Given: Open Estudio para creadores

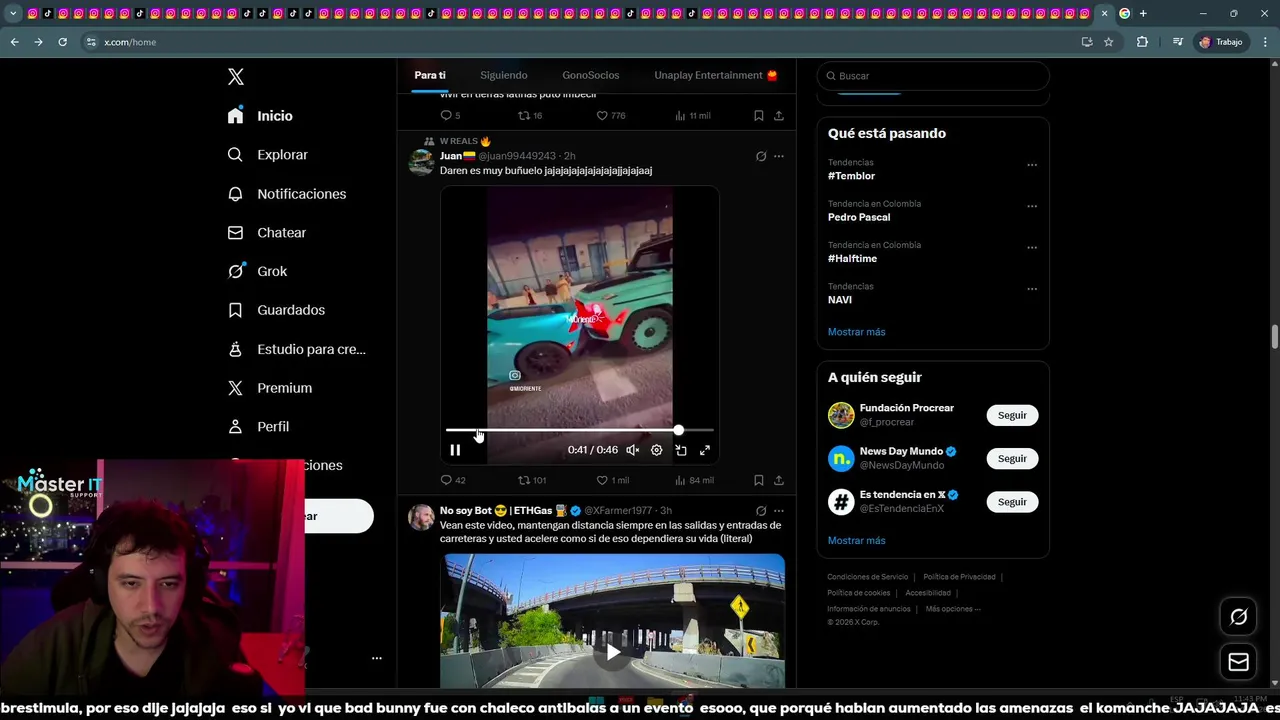Looking at the screenshot, I should click(296, 349).
